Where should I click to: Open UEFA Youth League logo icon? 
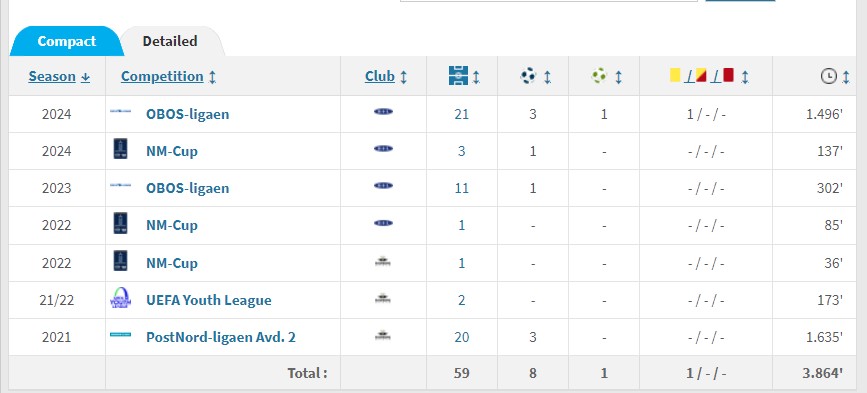pyautogui.click(x=121, y=299)
